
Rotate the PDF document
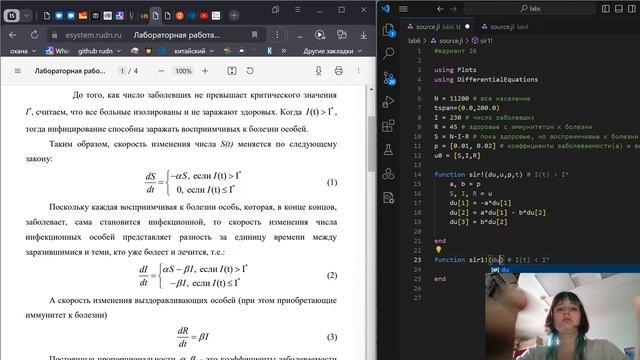[x=250, y=71]
